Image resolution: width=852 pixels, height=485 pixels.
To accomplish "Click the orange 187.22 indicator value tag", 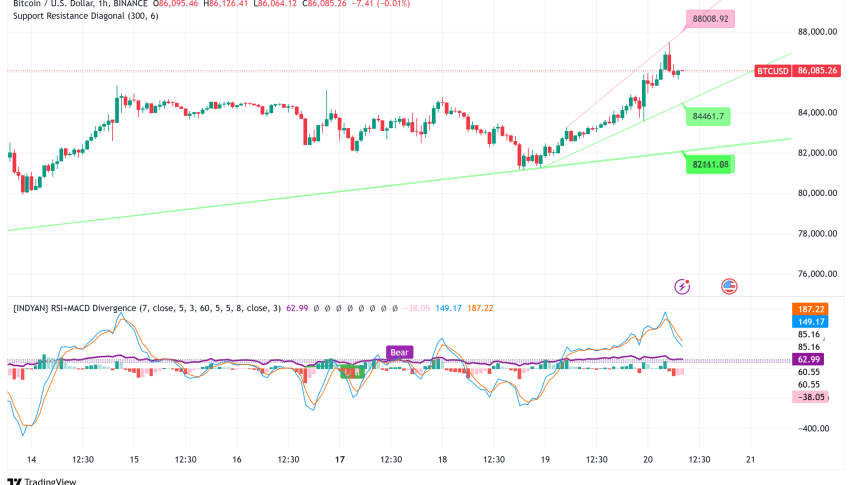I will click(811, 309).
